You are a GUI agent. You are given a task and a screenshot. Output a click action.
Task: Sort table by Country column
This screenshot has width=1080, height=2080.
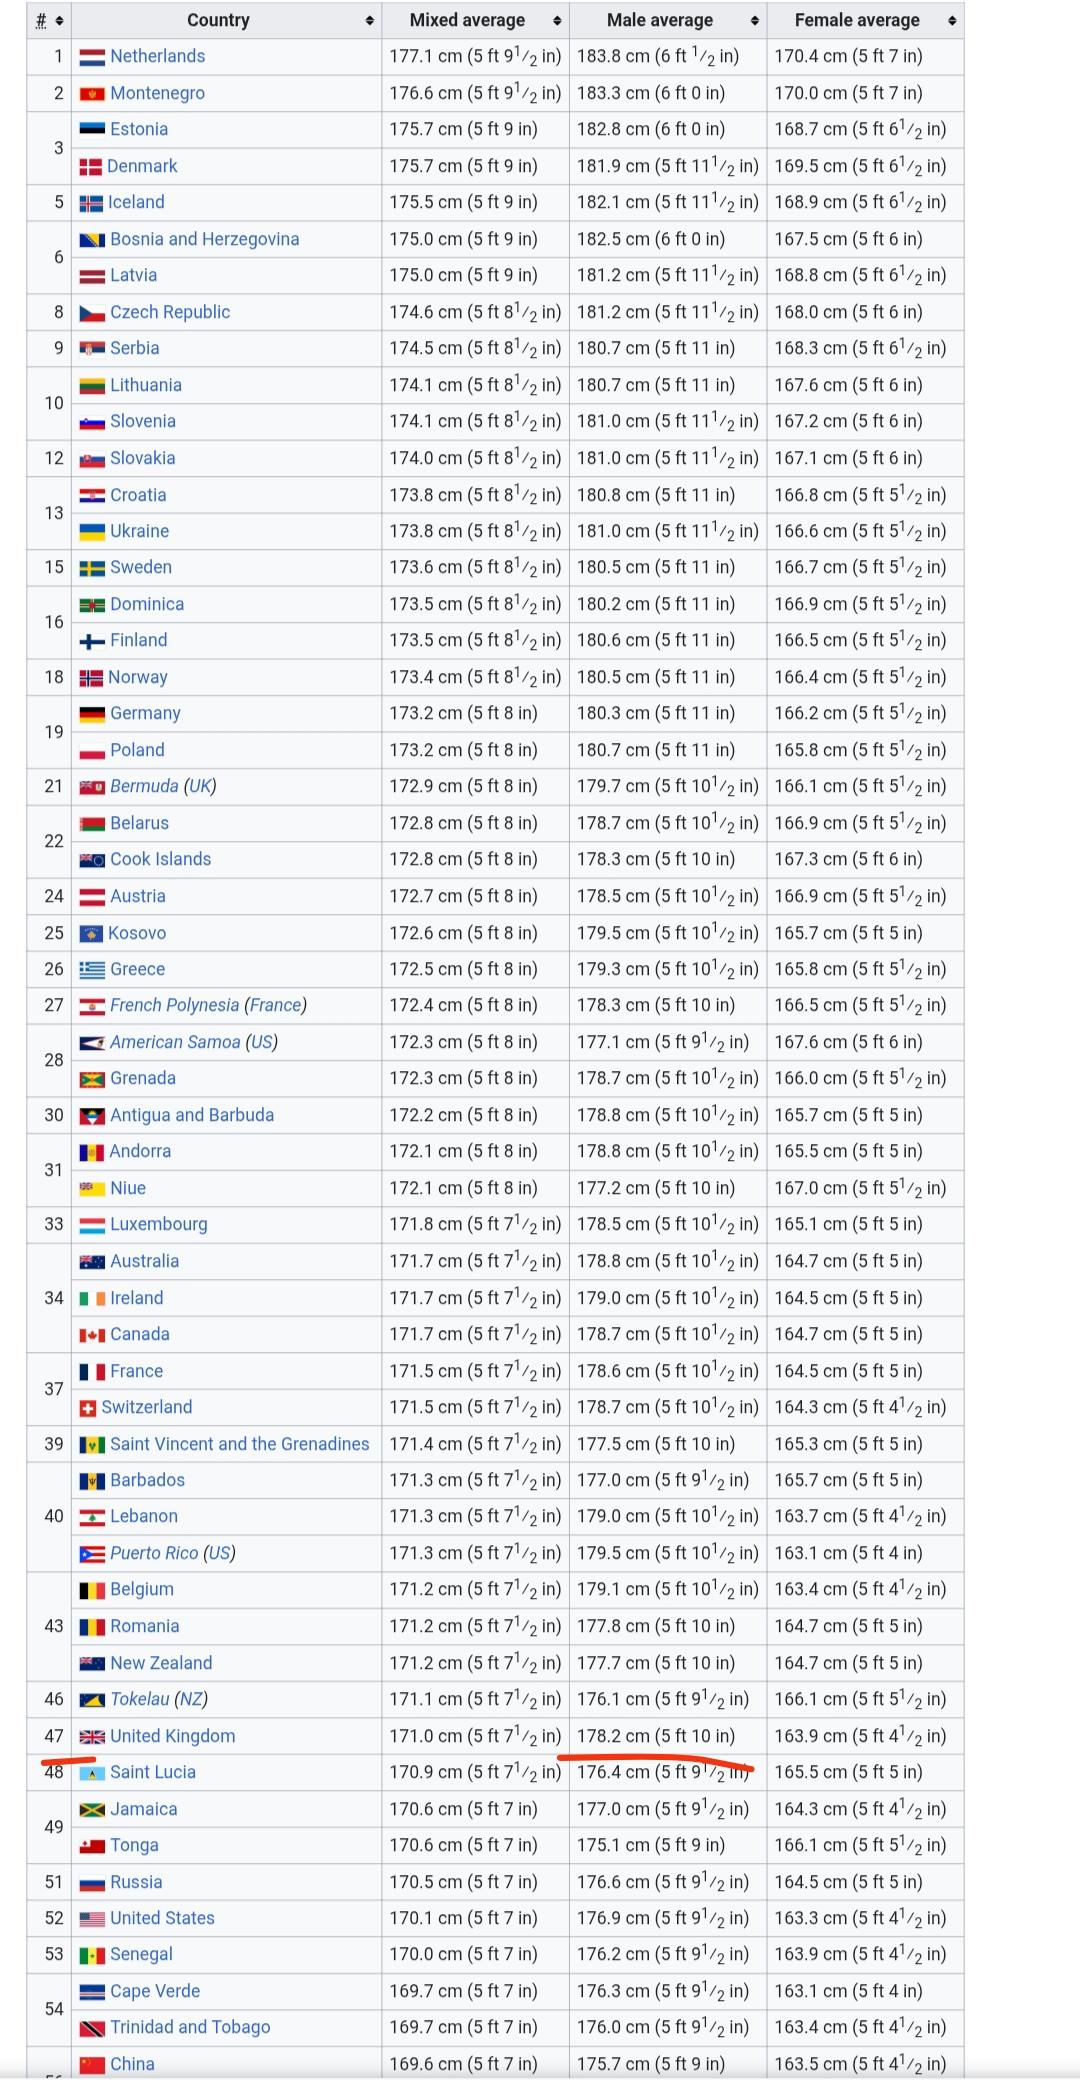click(369, 21)
